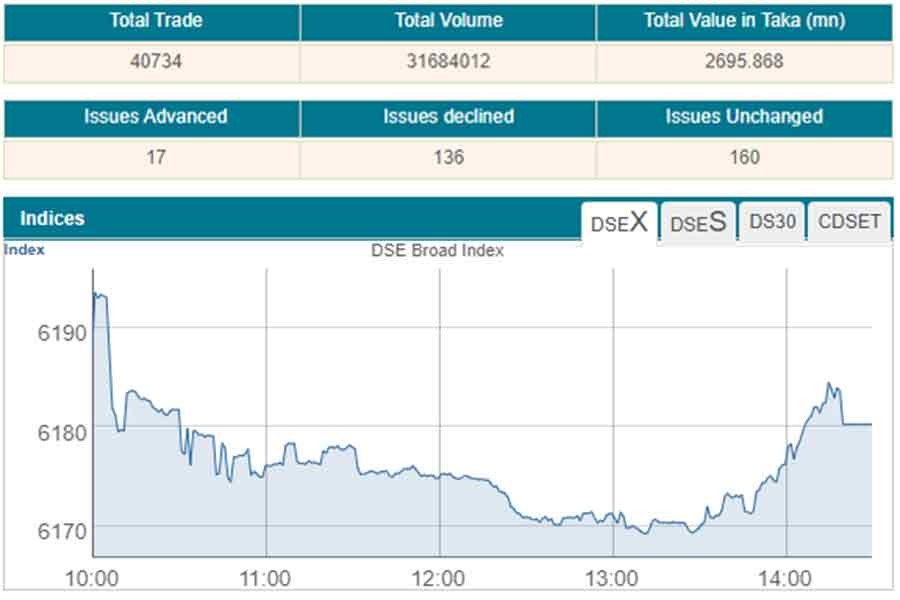Switch to the DSEX index tab

coord(619,222)
